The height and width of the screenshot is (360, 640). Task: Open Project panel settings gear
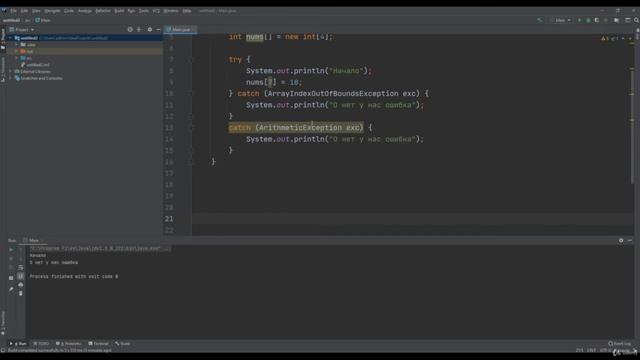pos(150,29)
